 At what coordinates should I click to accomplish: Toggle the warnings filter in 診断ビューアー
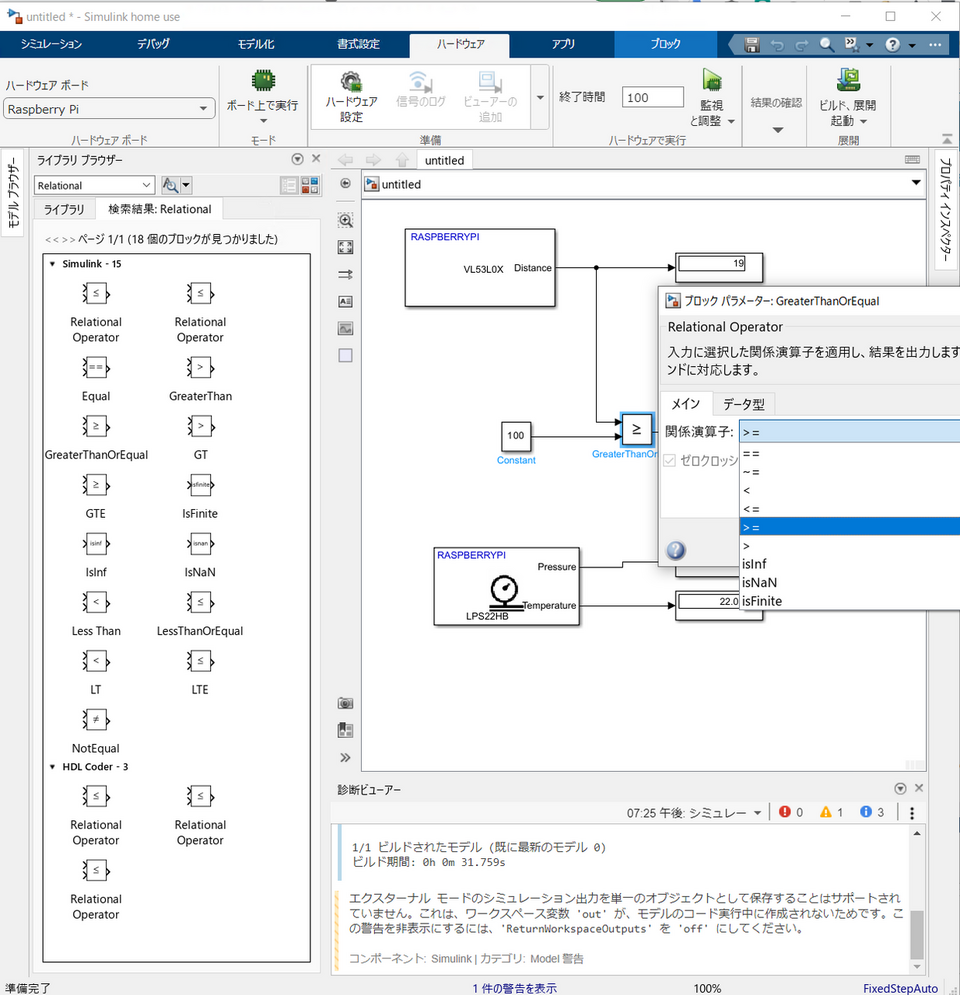pyautogui.click(x=831, y=812)
